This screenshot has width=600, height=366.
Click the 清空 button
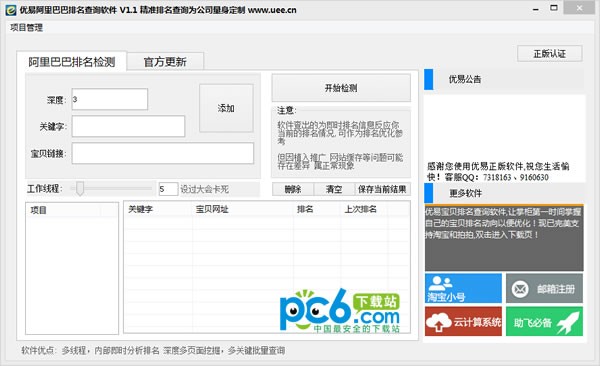(334, 189)
